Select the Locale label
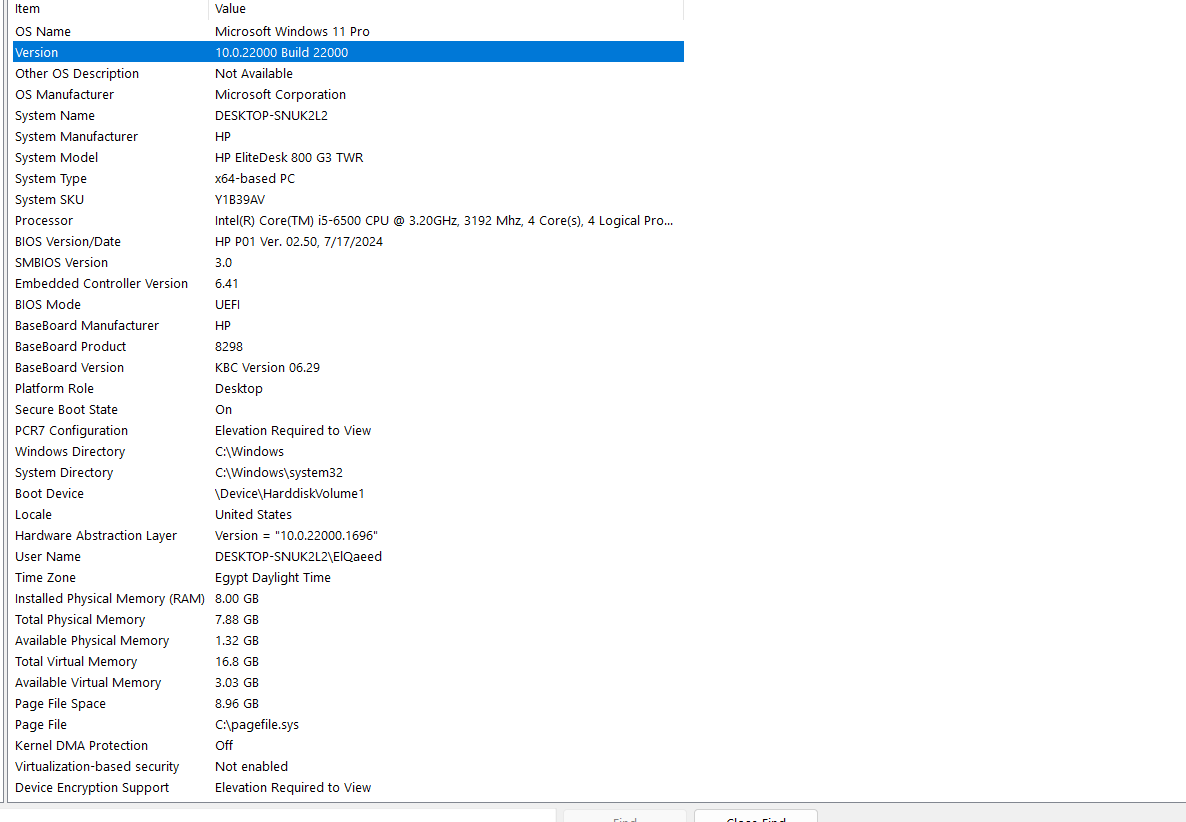This screenshot has width=1186, height=822. 33,516
